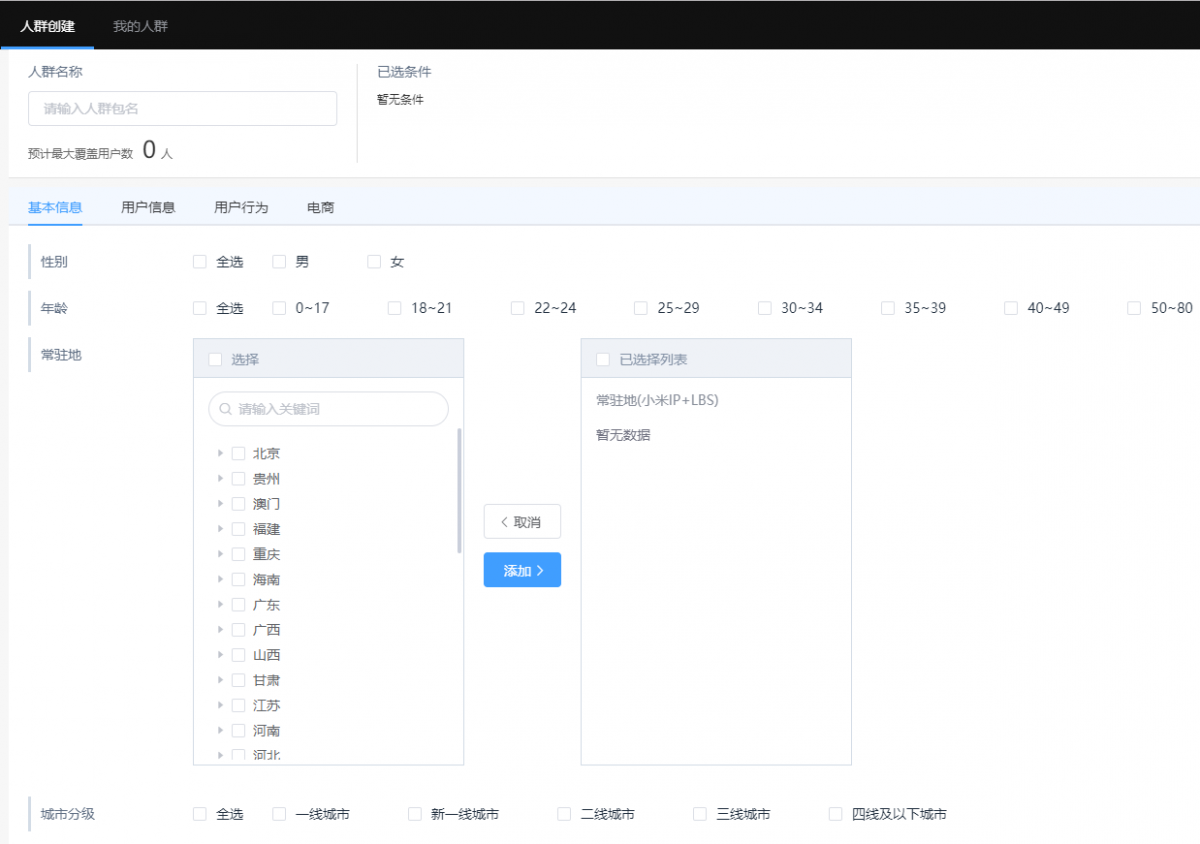Tick the 一线城市 checkbox
The width and height of the screenshot is (1200, 844).
(x=279, y=814)
